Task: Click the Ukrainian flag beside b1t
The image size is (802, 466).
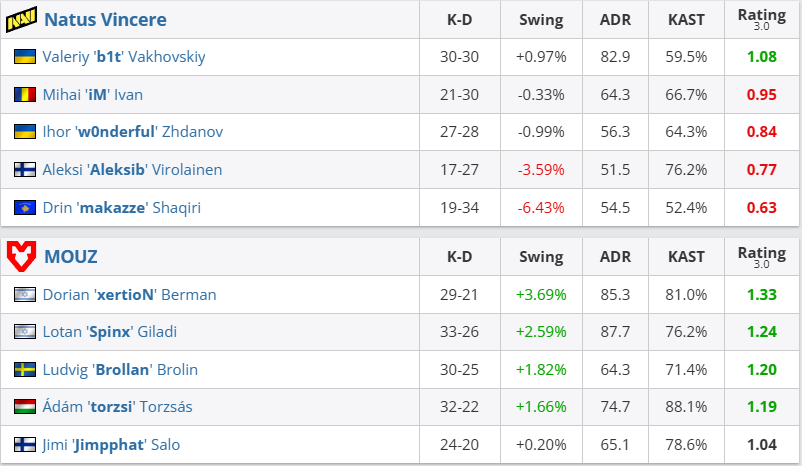Action: click(25, 57)
